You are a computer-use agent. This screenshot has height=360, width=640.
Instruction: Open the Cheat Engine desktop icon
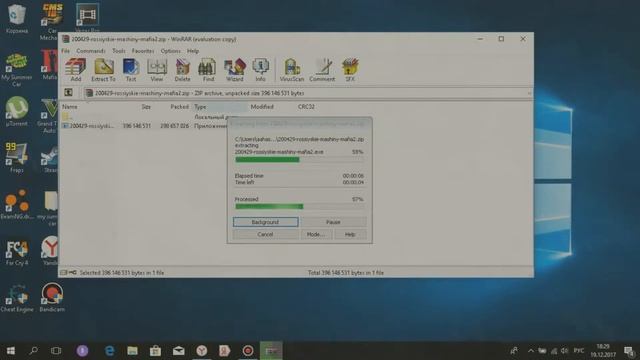click(x=17, y=299)
